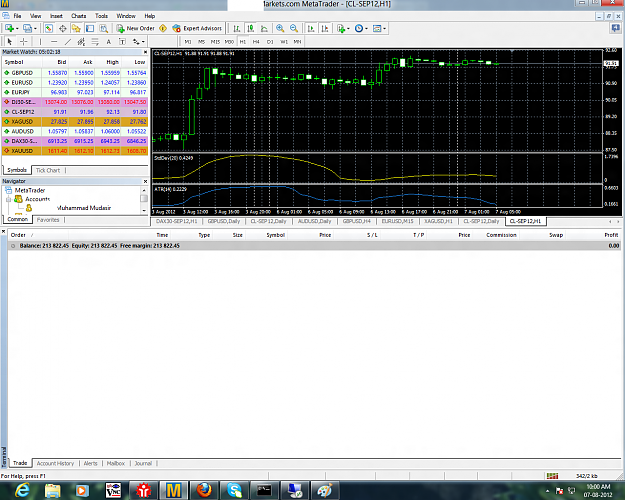
Task: Open Skype from the taskbar
Action: pyautogui.click(x=234, y=490)
